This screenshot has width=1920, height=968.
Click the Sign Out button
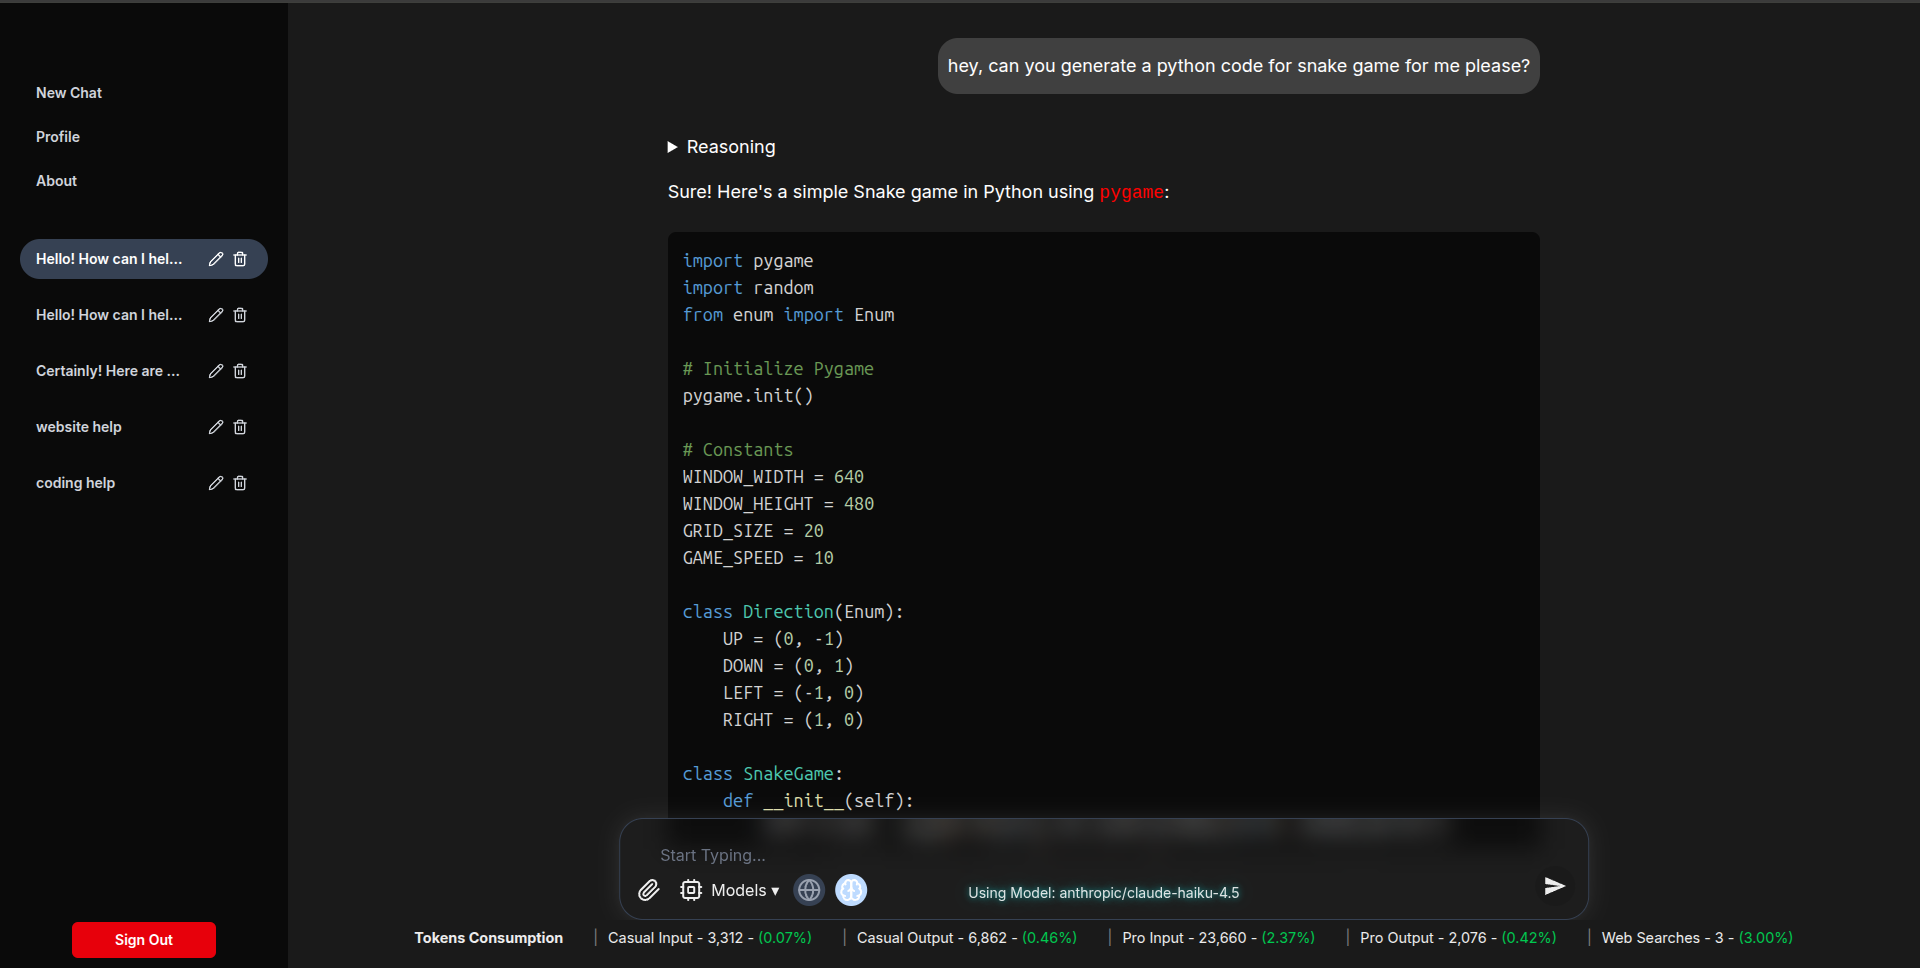pyautogui.click(x=144, y=940)
